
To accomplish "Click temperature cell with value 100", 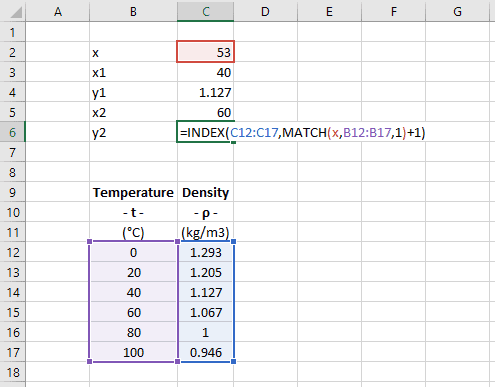I will (x=133, y=352).
